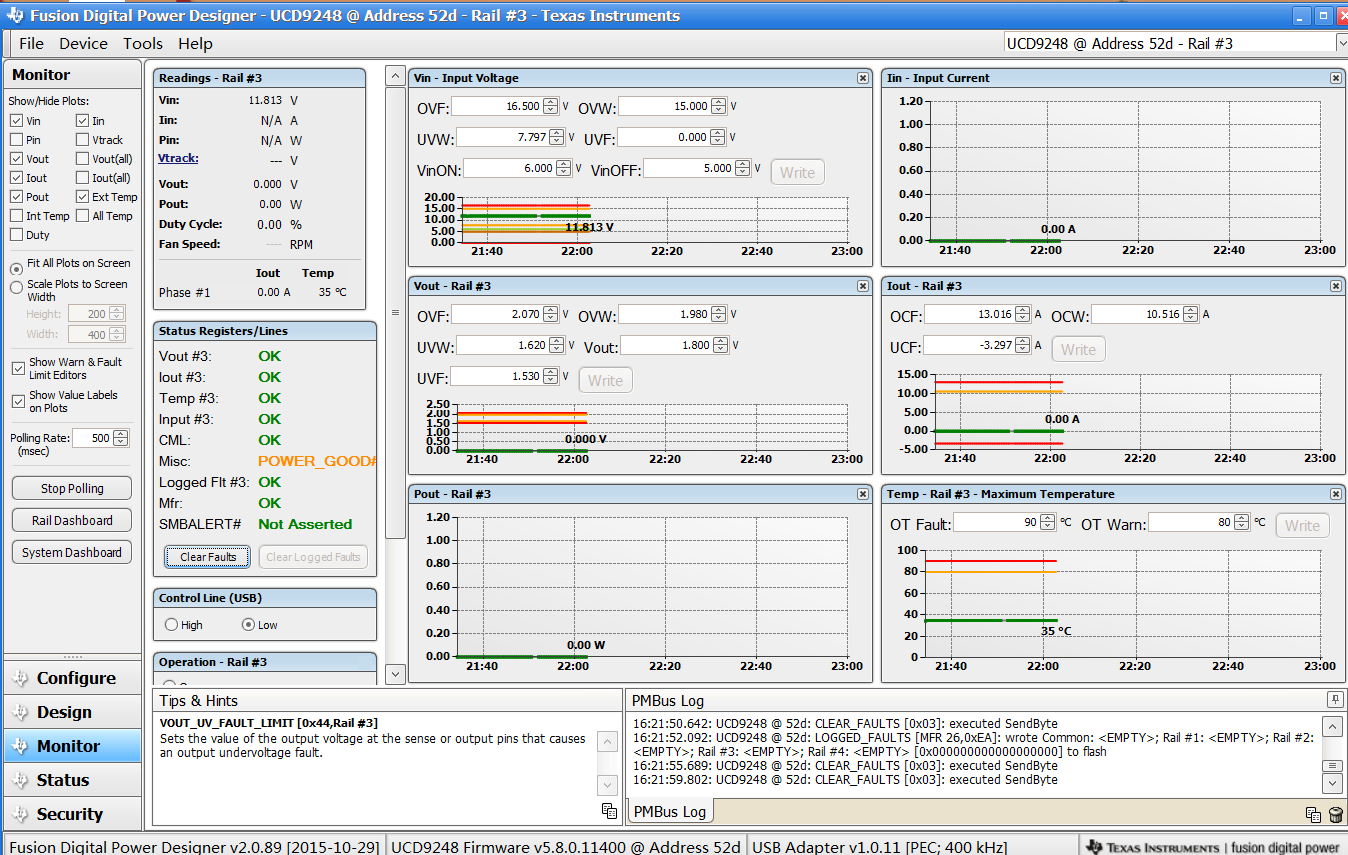This screenshot has width=1348, height=855.
Task: Close the Vout - Rail #3 plot
Action: point(863,286)
